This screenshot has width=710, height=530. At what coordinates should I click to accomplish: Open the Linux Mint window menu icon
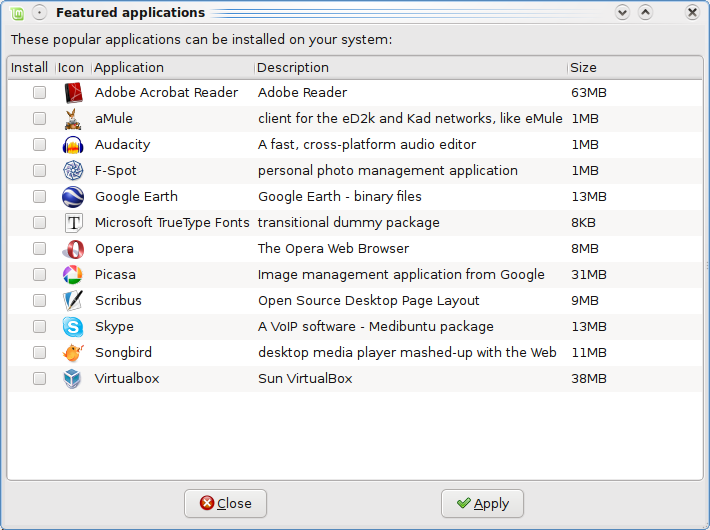[x=17, y=13]
